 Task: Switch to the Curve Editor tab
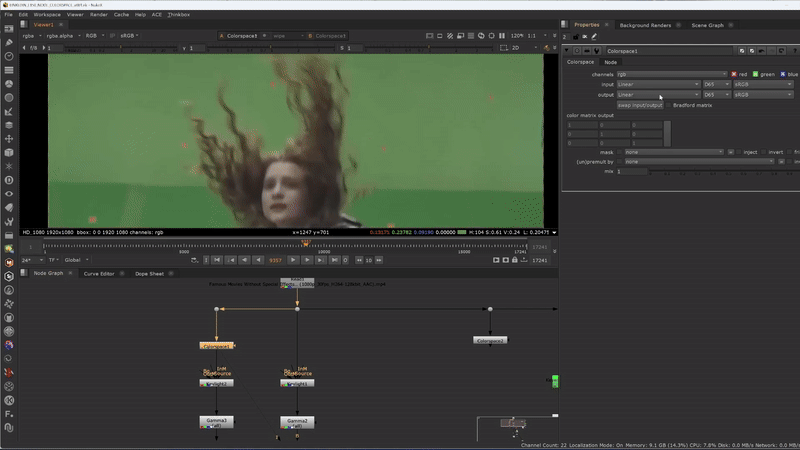(98, 273)
